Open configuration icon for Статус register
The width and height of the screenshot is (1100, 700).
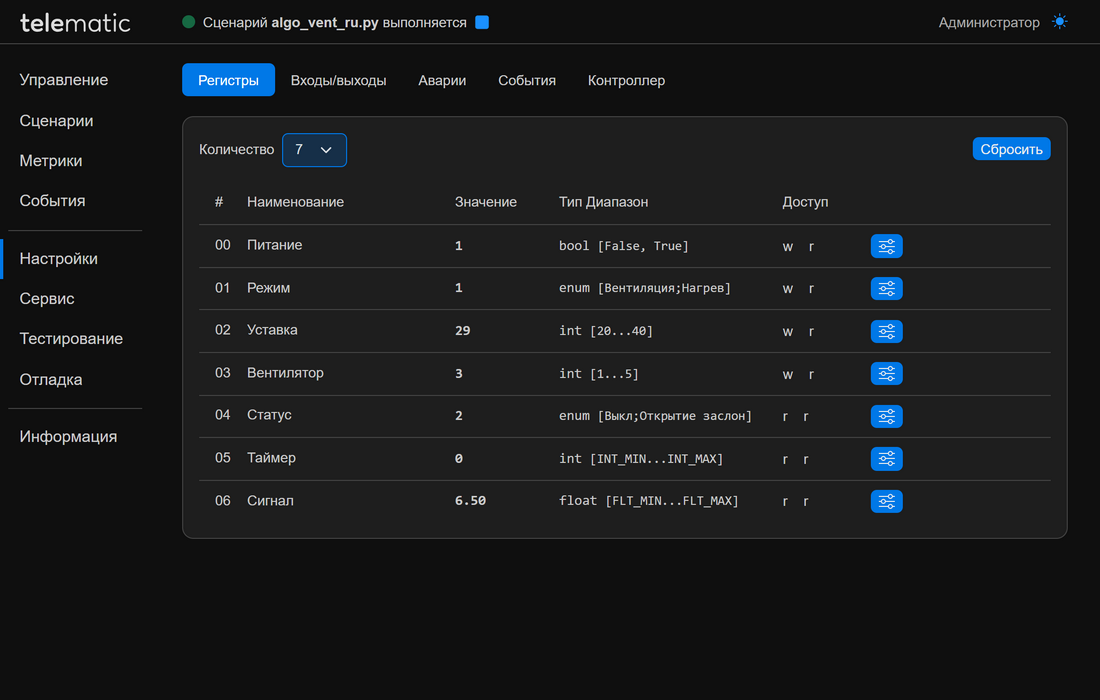pyautogui.click(x=886, y=416)
